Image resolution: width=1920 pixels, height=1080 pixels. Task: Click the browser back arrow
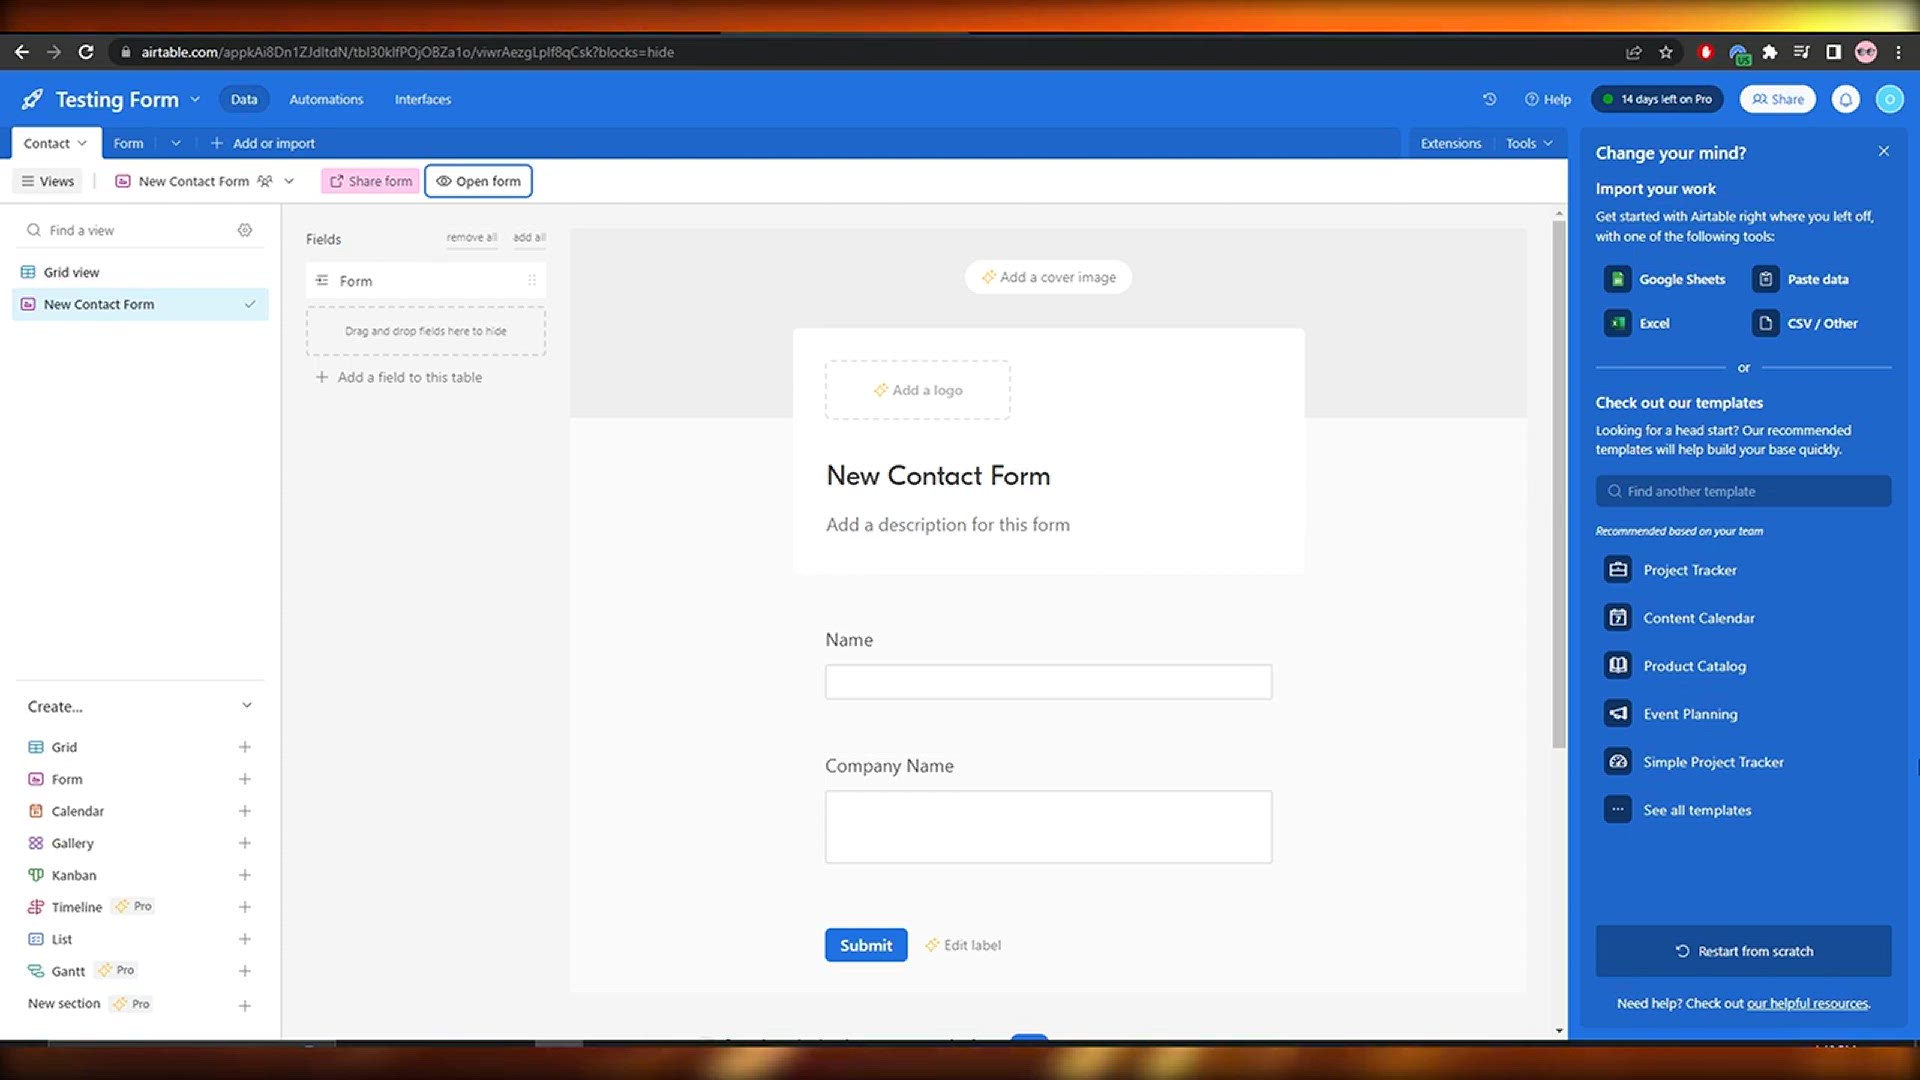click(x=22, y=52)
